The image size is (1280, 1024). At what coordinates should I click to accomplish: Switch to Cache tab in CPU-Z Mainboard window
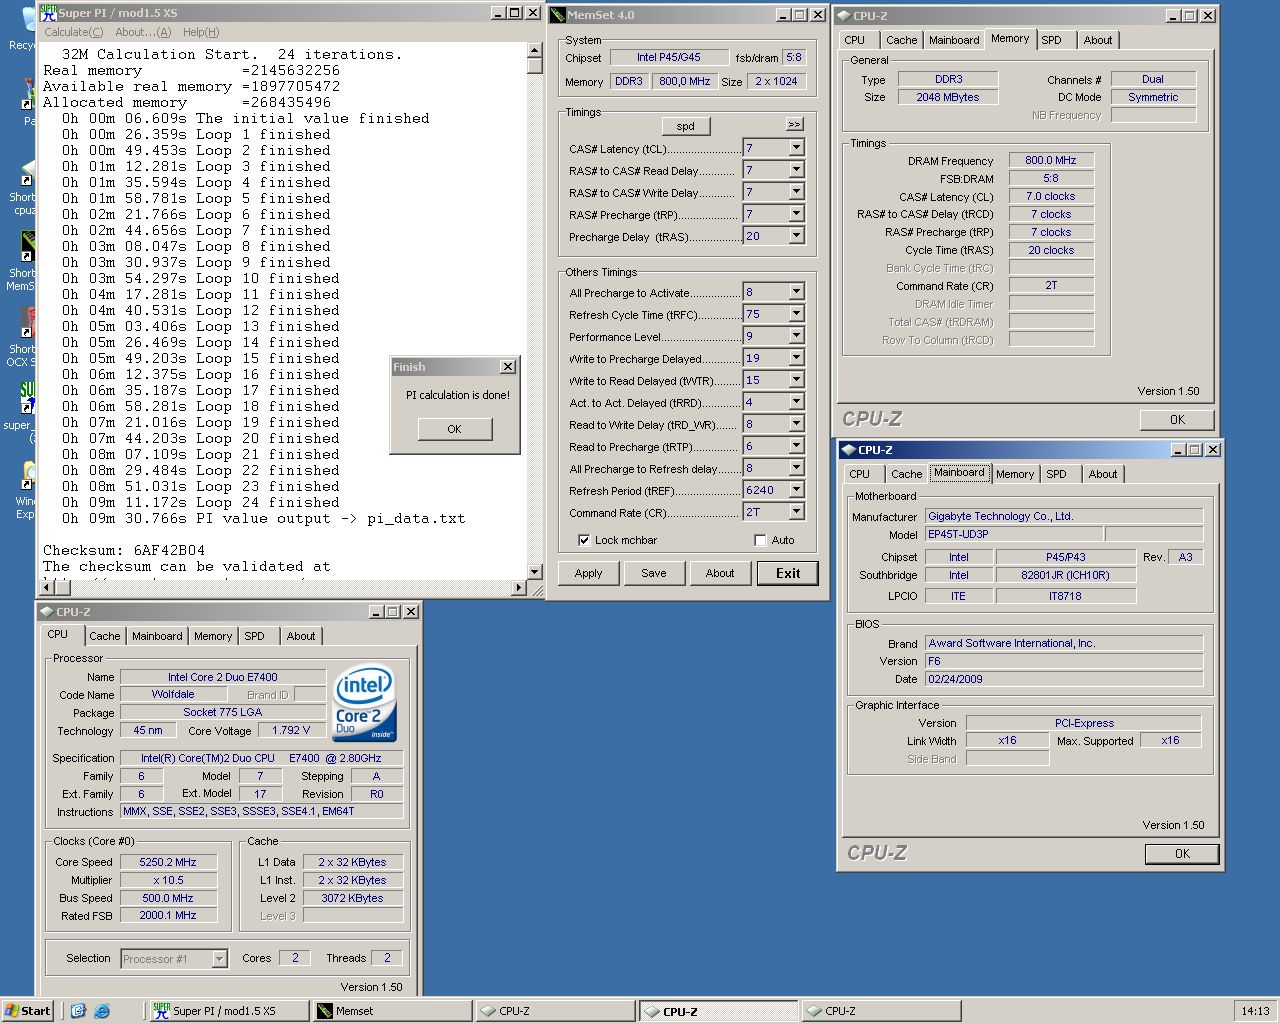906,474
